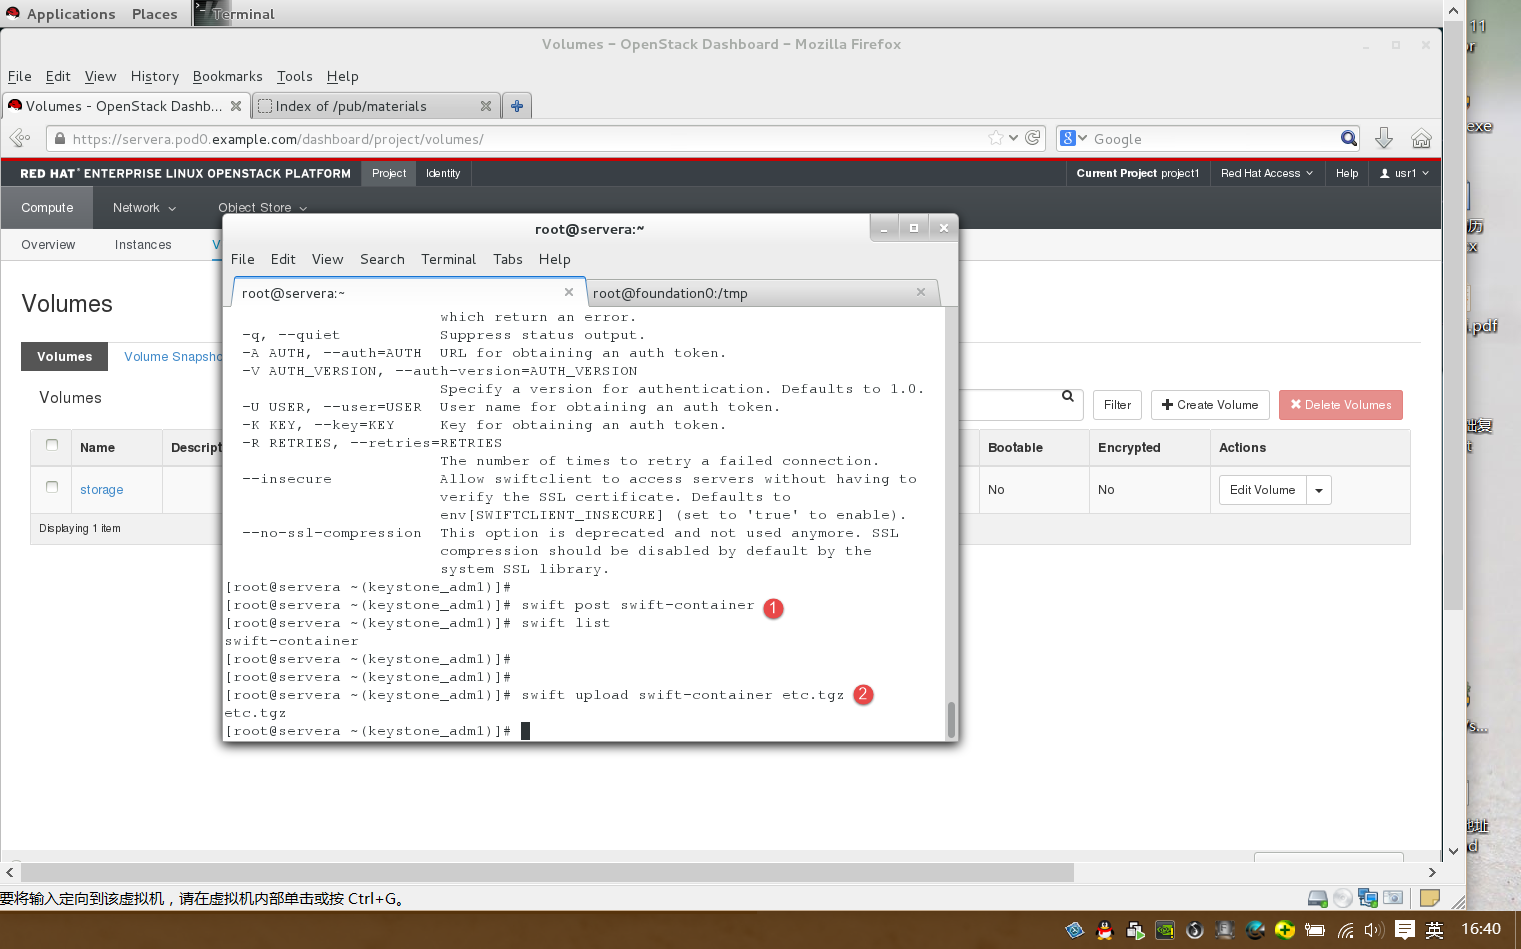Switch to the Volume Snapshots tab
Viewport: 1521px width, 949px height.
coord(173,357)
